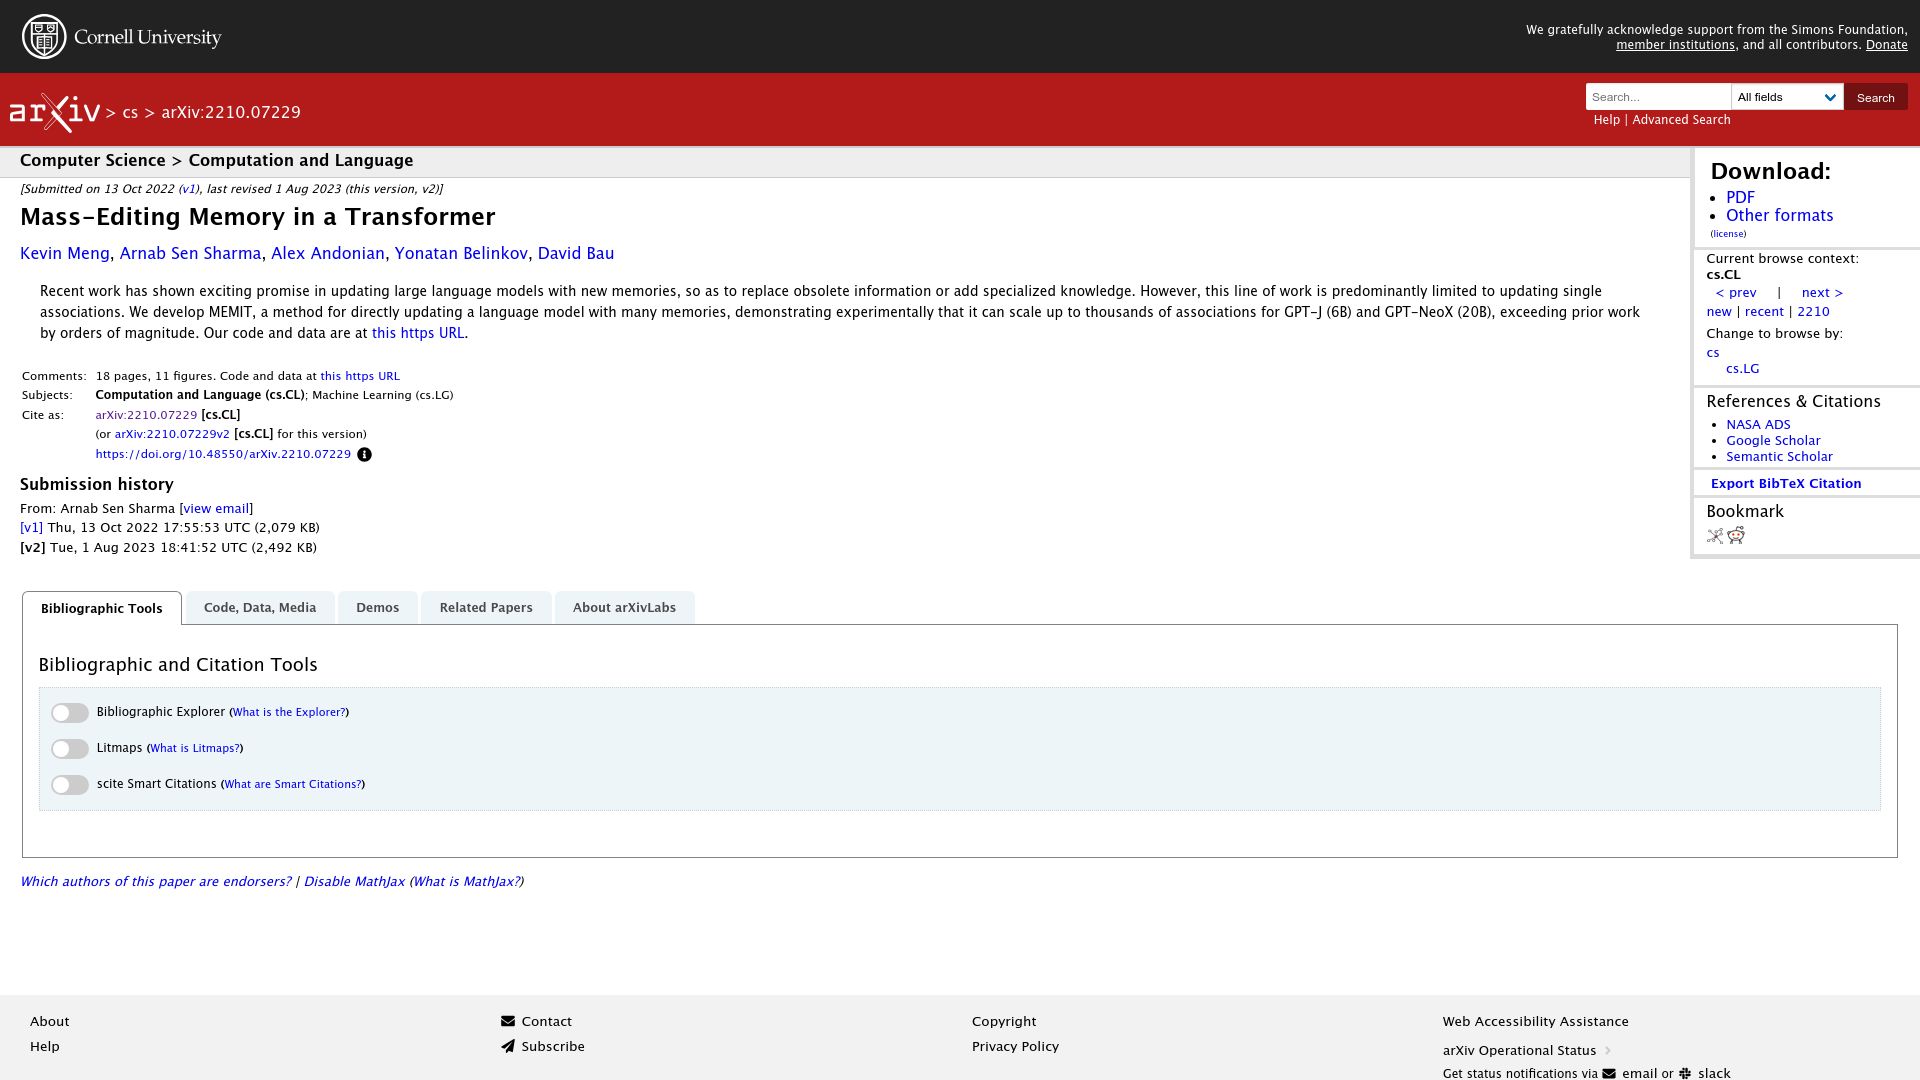Switch to Code, Data, Media tab

tap(260, 608)
